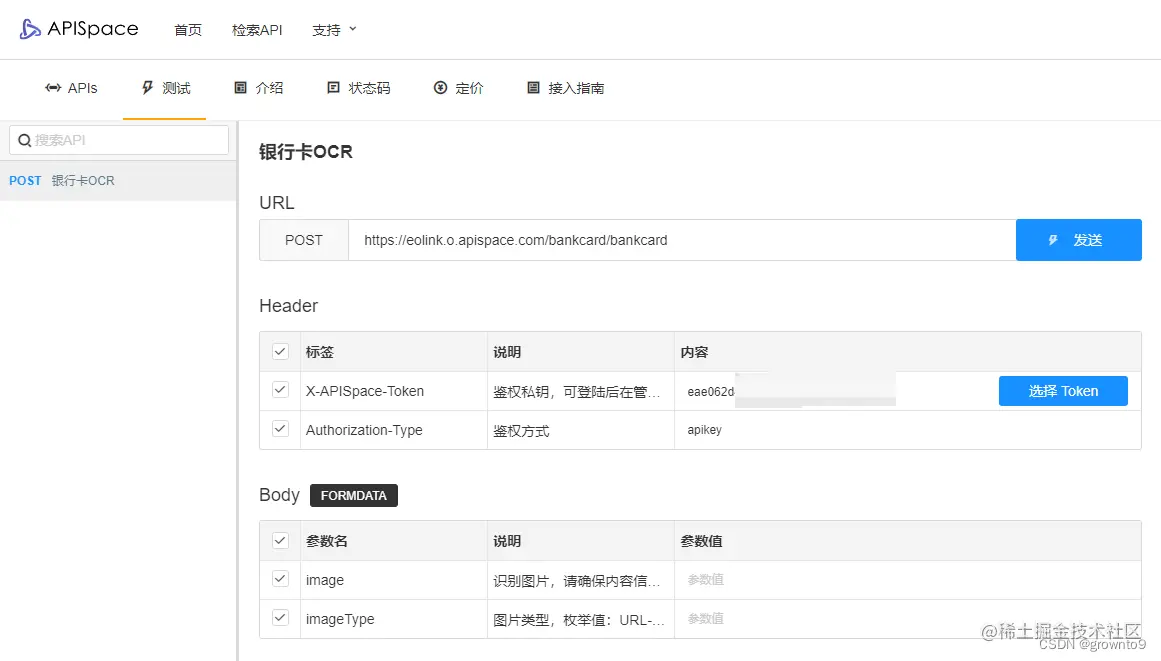Select POST 银行卡OCR in the sidebar

point(118,181)
